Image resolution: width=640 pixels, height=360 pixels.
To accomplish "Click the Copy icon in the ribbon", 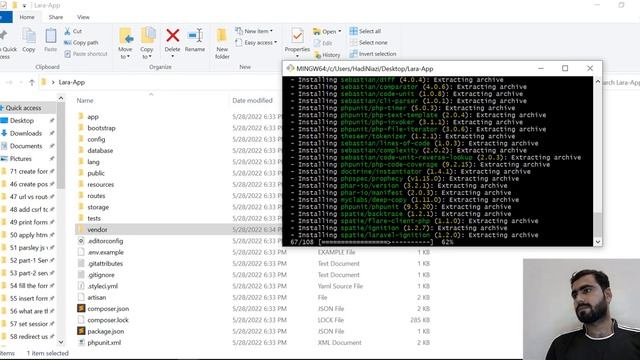I will point(29,36).
